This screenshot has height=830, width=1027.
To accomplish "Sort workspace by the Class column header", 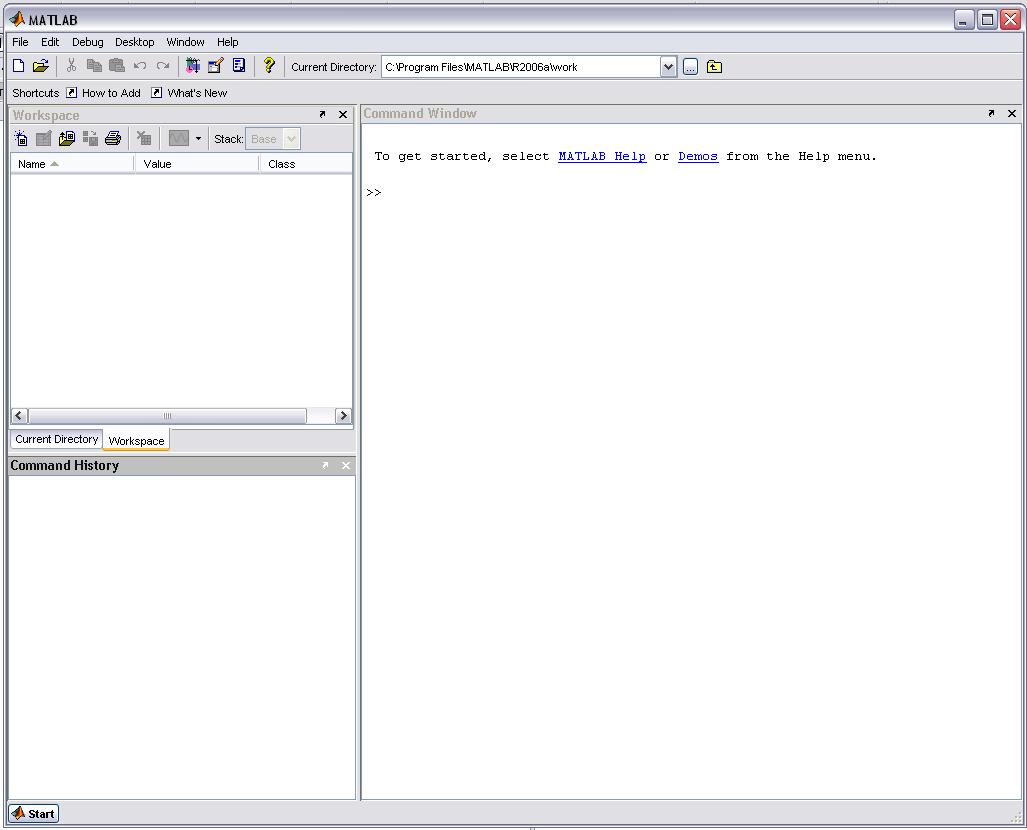I will 306,164.
